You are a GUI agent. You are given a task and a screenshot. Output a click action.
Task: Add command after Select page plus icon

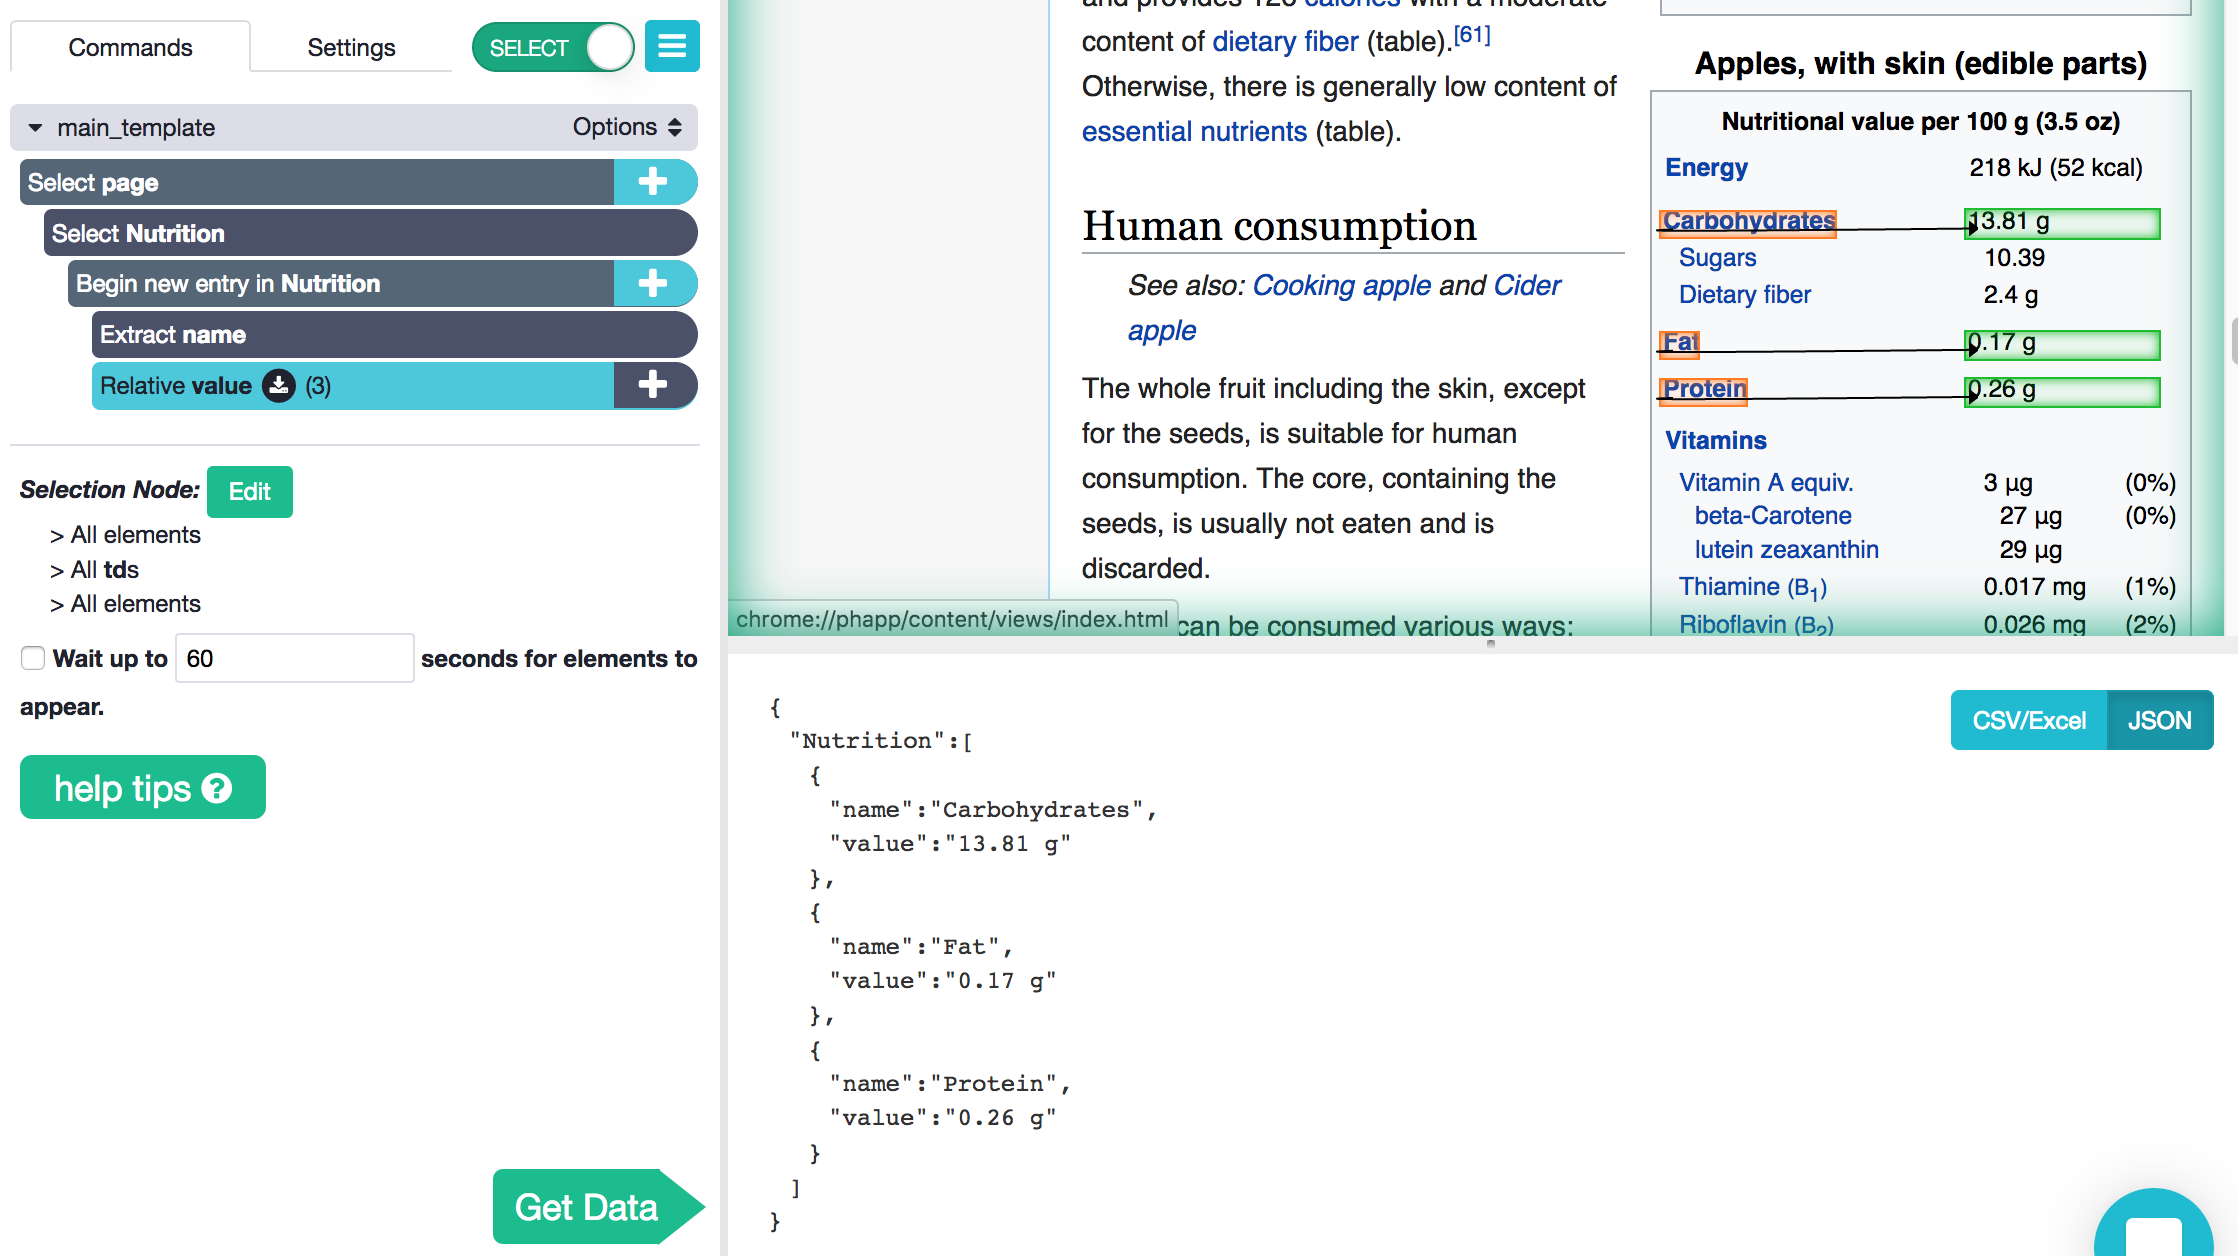coord(654,182)
